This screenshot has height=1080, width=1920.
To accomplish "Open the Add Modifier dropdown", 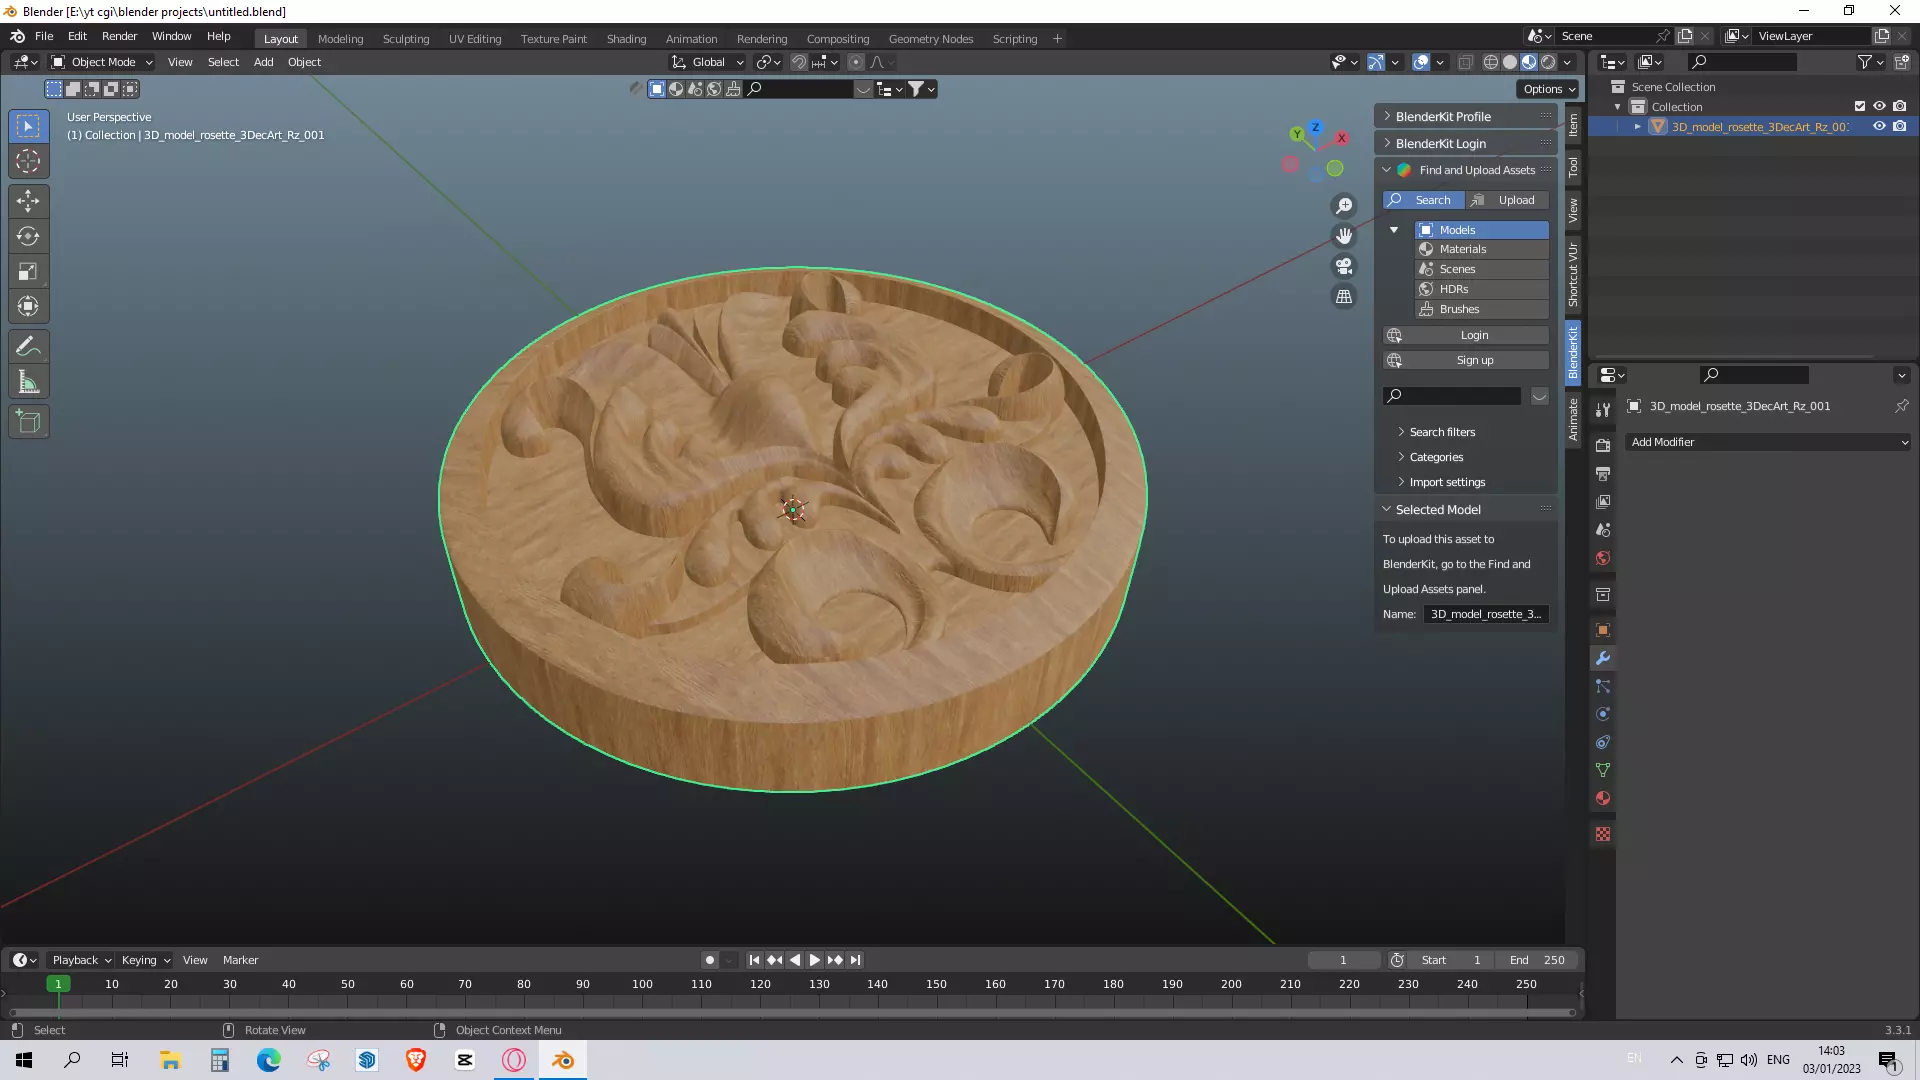I will click(x=1768, y=442).
